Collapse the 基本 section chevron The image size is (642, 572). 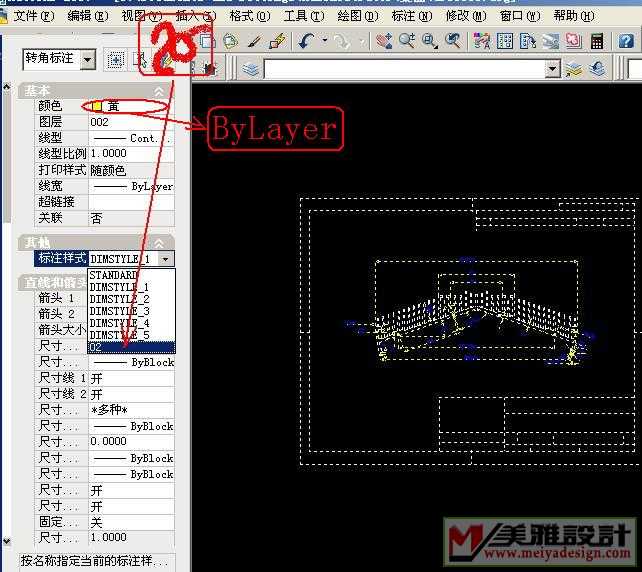tap(158, 91)
